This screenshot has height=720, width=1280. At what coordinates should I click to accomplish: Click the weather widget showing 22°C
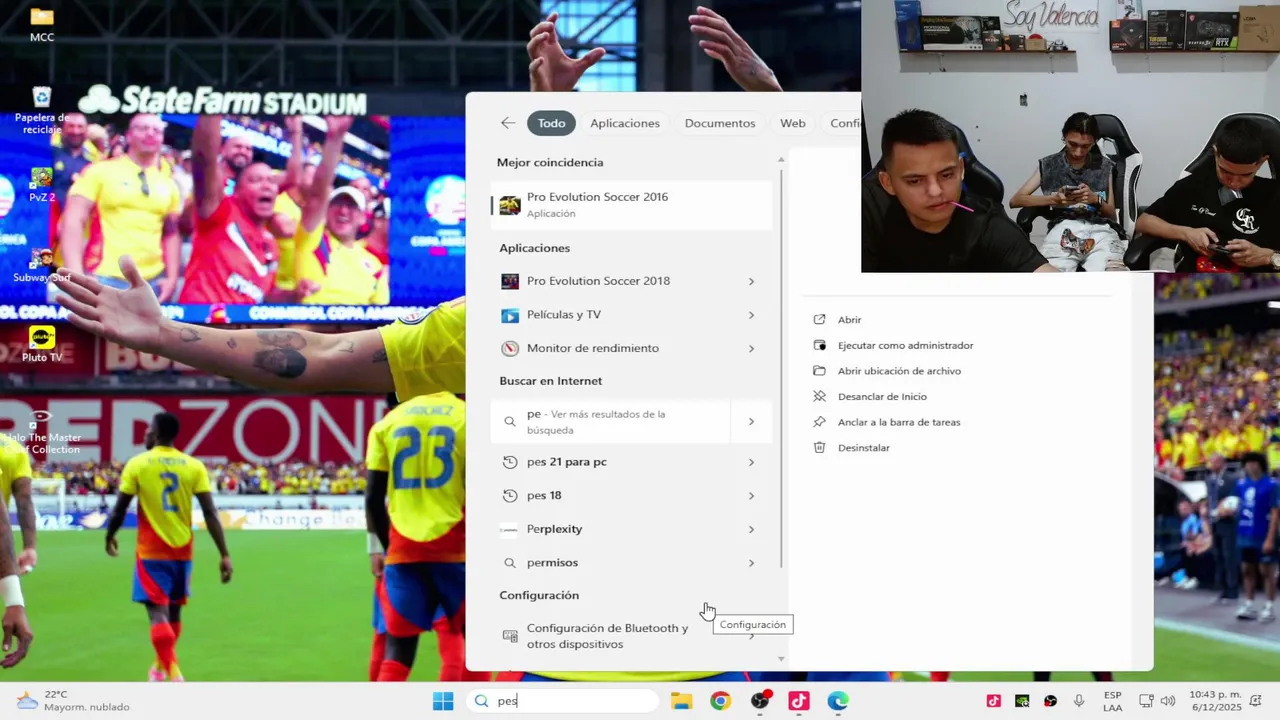pyautogui.click(x=72, y=701)
